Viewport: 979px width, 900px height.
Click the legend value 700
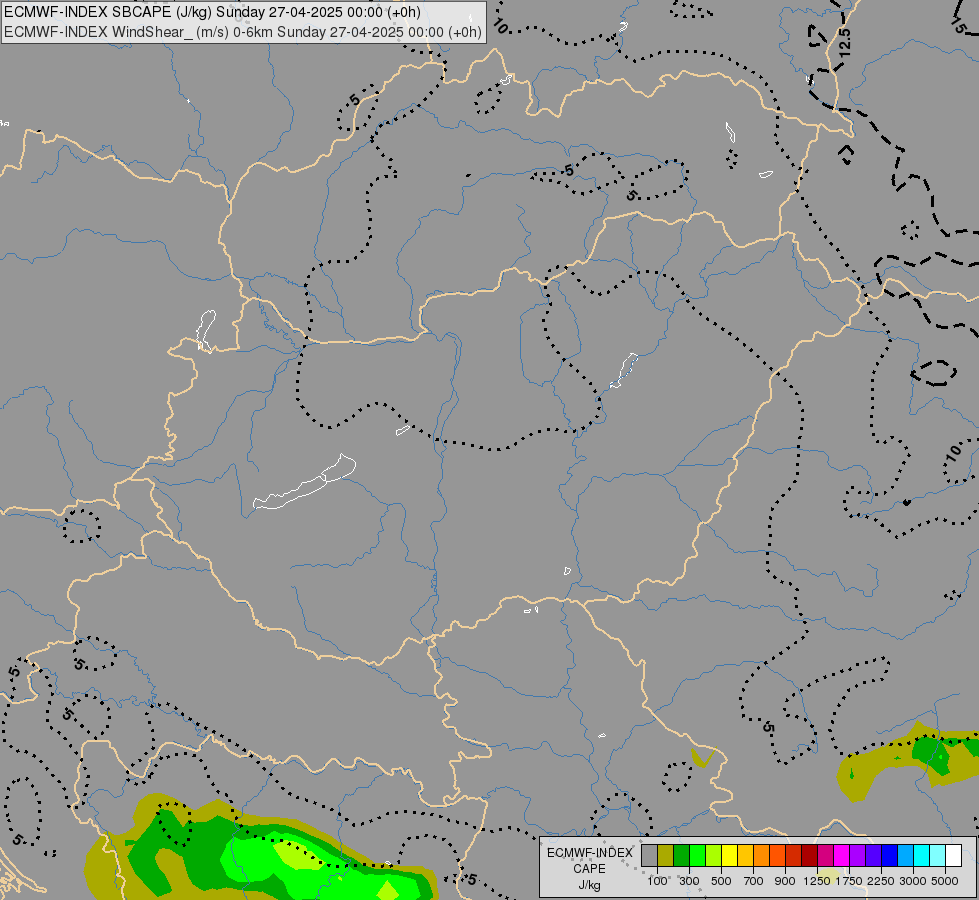coord(753,881)
